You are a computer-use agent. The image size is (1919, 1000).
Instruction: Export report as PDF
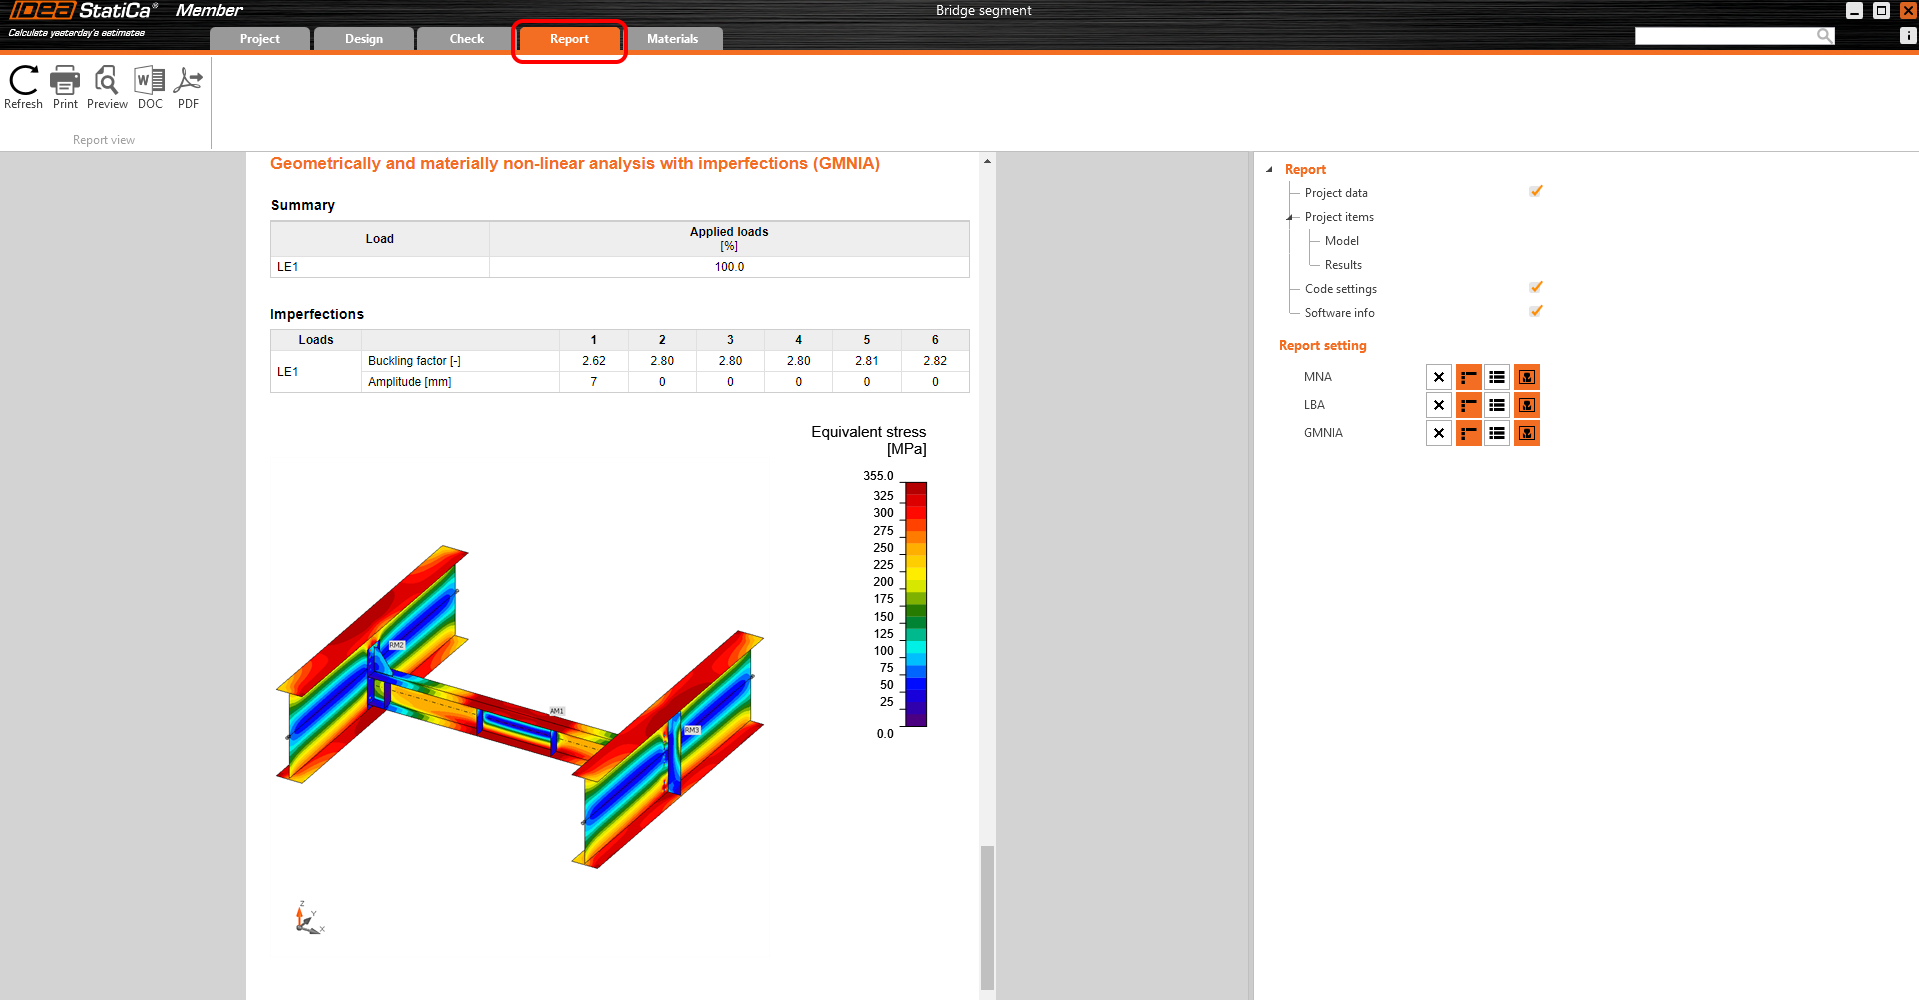188,87
